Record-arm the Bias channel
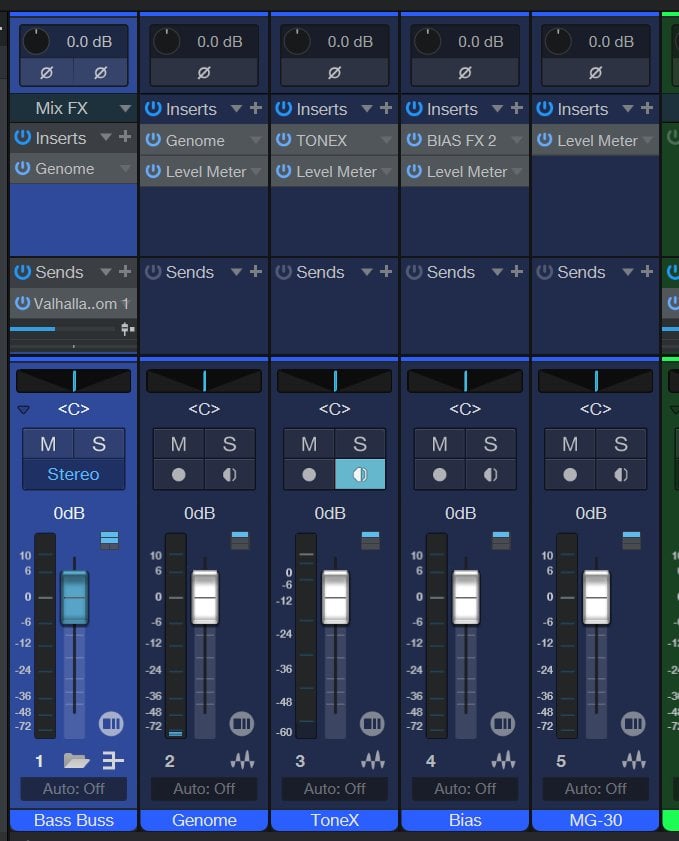This screenshot has height=841, width=679. (439, 474)
